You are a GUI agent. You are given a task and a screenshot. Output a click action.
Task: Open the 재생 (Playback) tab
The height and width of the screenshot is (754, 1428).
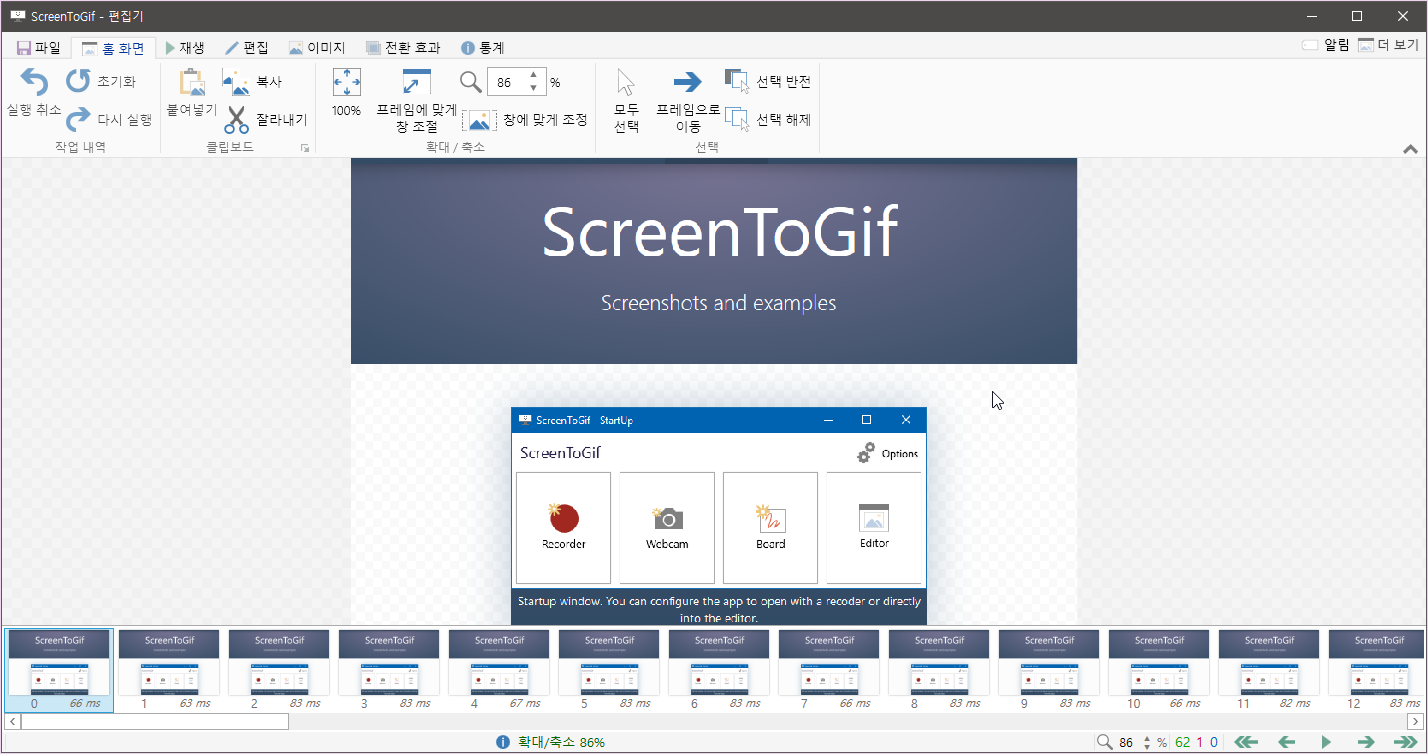coord(185,47)
